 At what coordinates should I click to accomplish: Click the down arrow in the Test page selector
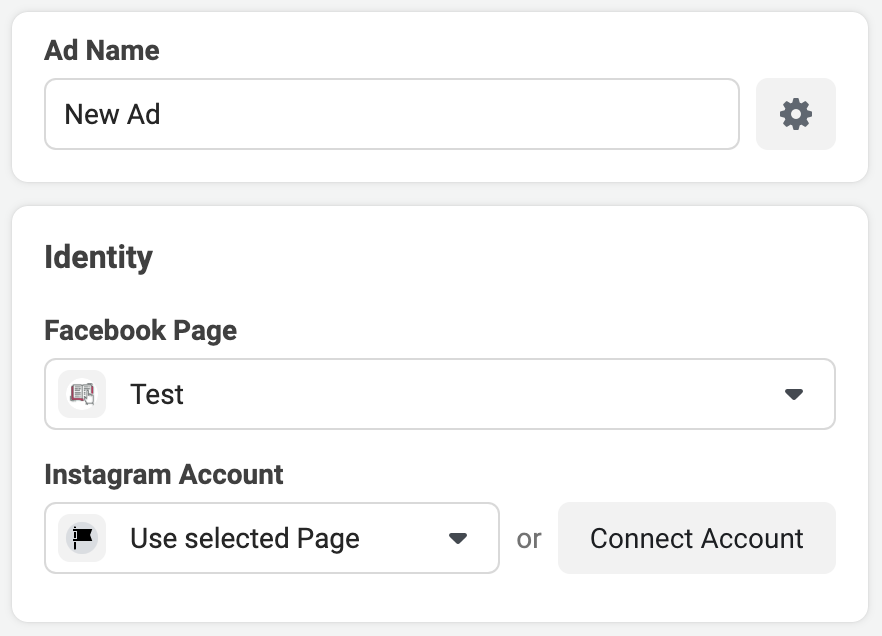[x=795, y=393]
